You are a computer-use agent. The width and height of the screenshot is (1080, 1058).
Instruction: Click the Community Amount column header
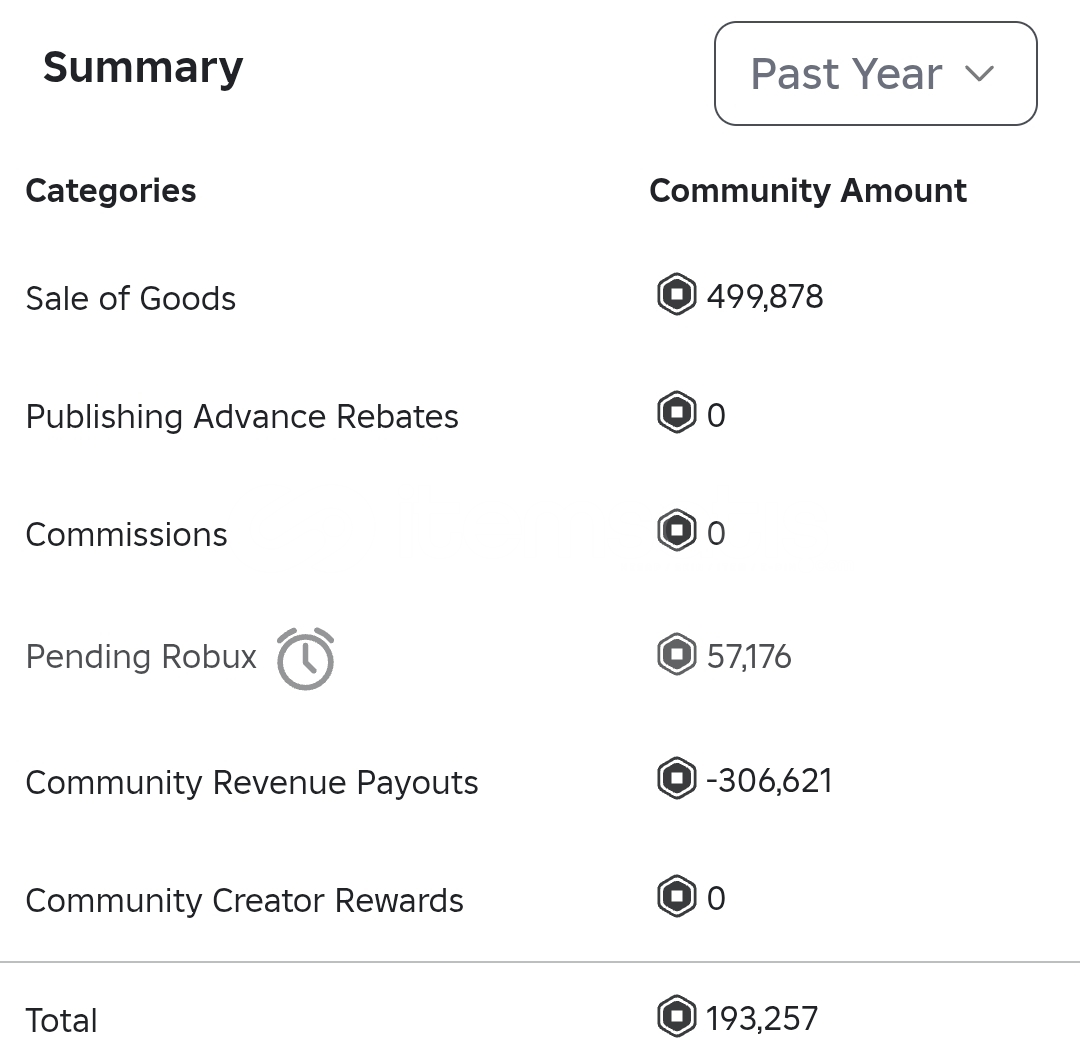pyautogui.click(x=808, y=191)
